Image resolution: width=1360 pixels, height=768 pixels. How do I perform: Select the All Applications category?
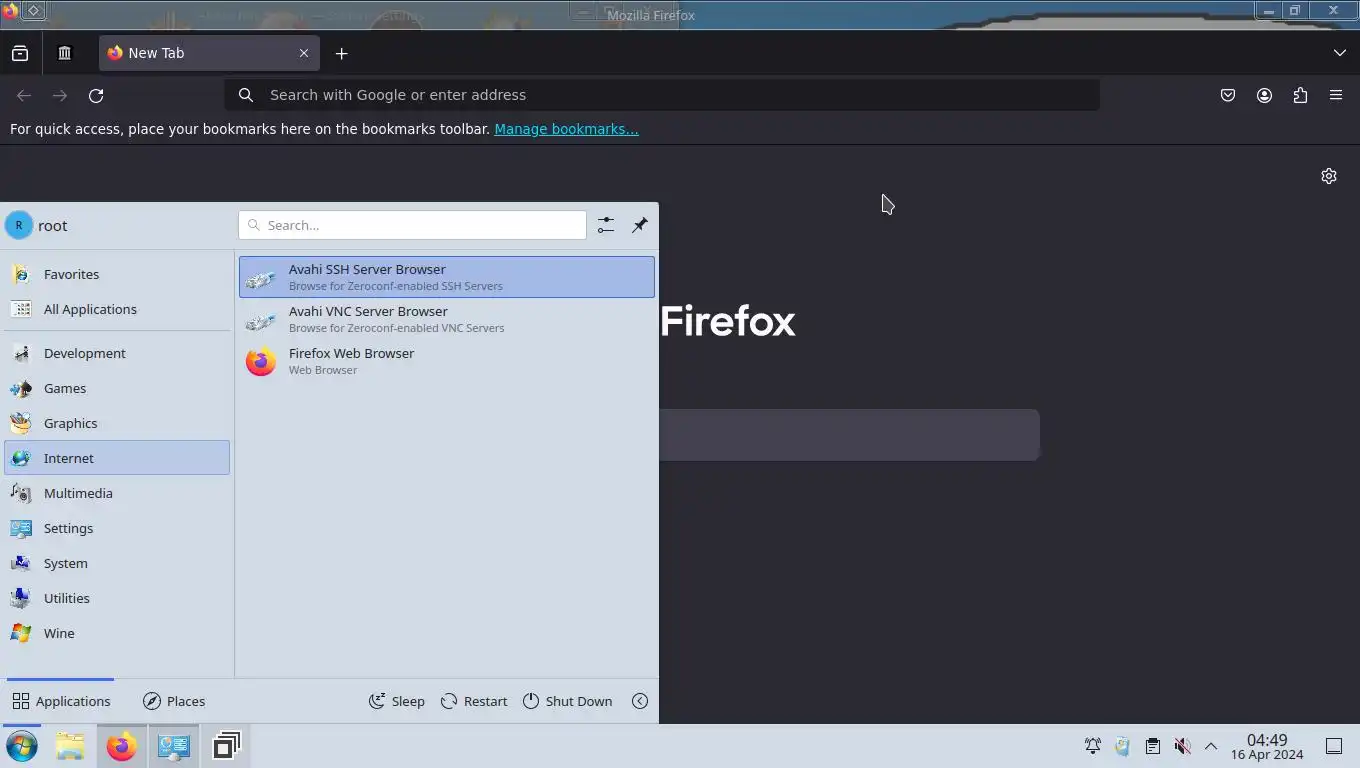coord(117,309)
